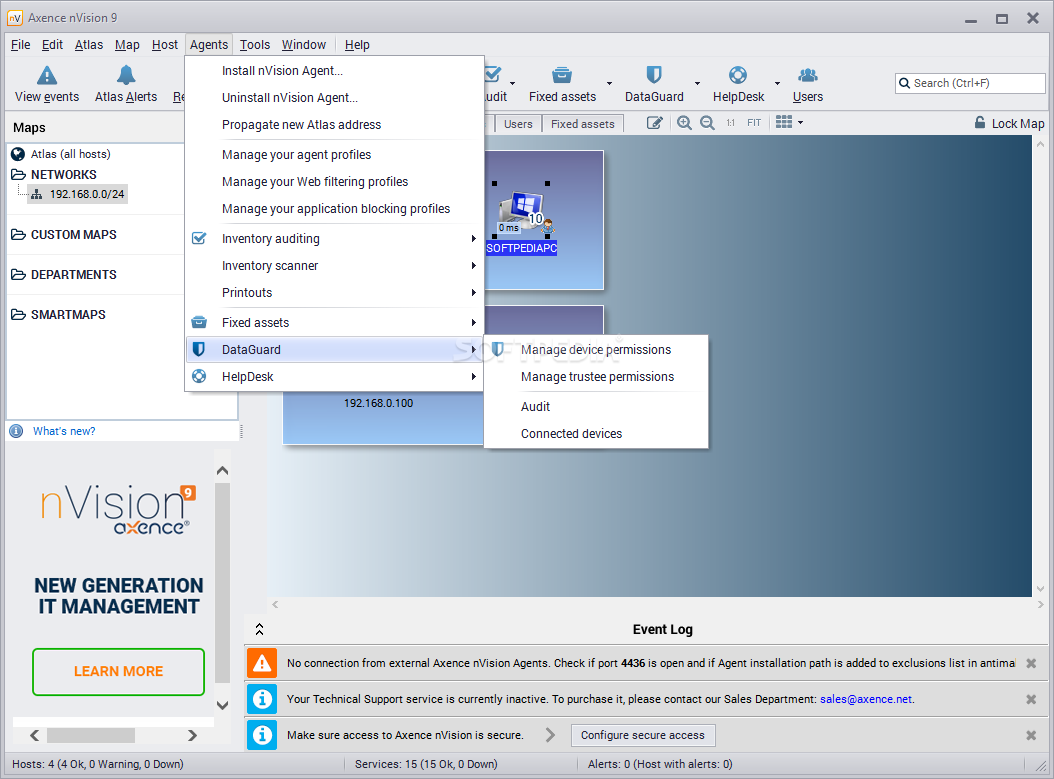Image resolution: width=1054 pixels, height=779 pixels.
Task: Click the nVision Axence logo banner
Action: [x=118, y=510]
